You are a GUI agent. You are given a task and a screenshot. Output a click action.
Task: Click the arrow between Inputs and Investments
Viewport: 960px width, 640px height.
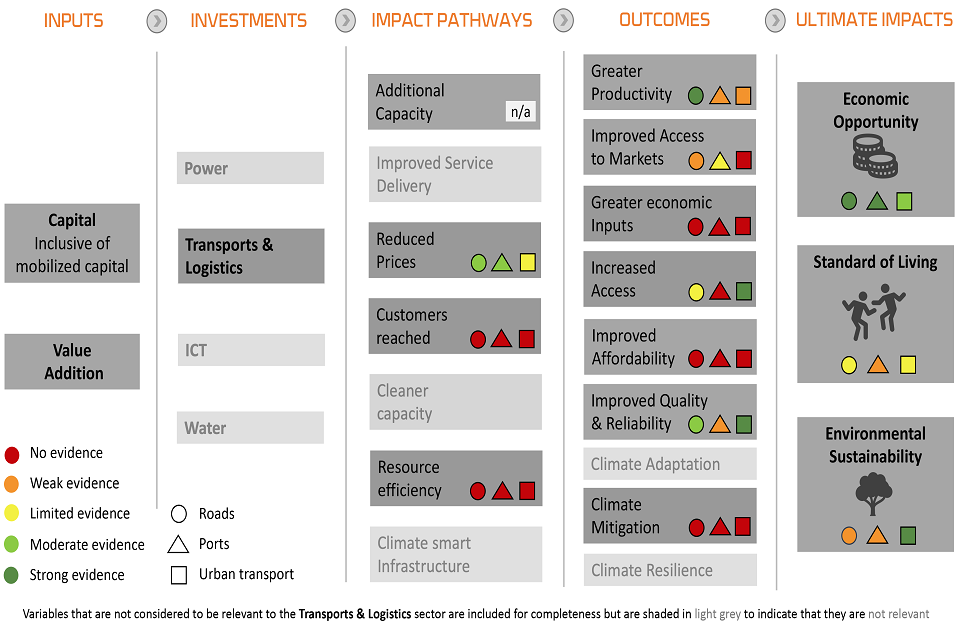point(157,20)
